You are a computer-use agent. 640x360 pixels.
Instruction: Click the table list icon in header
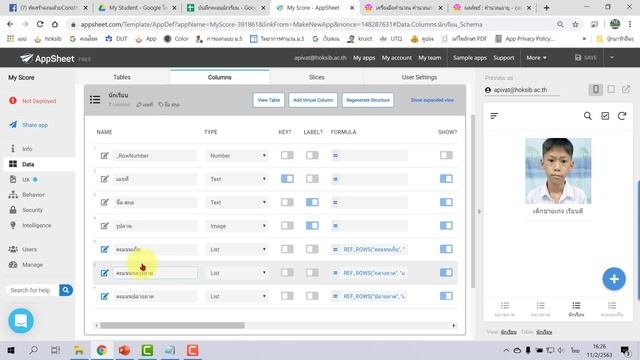pos(95,100)
